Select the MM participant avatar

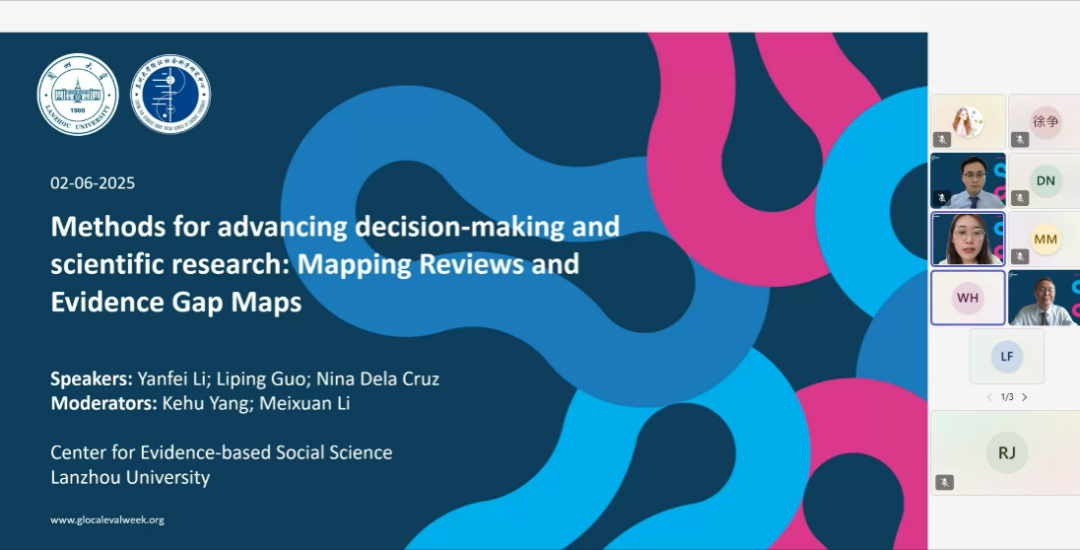(1045, 239)
